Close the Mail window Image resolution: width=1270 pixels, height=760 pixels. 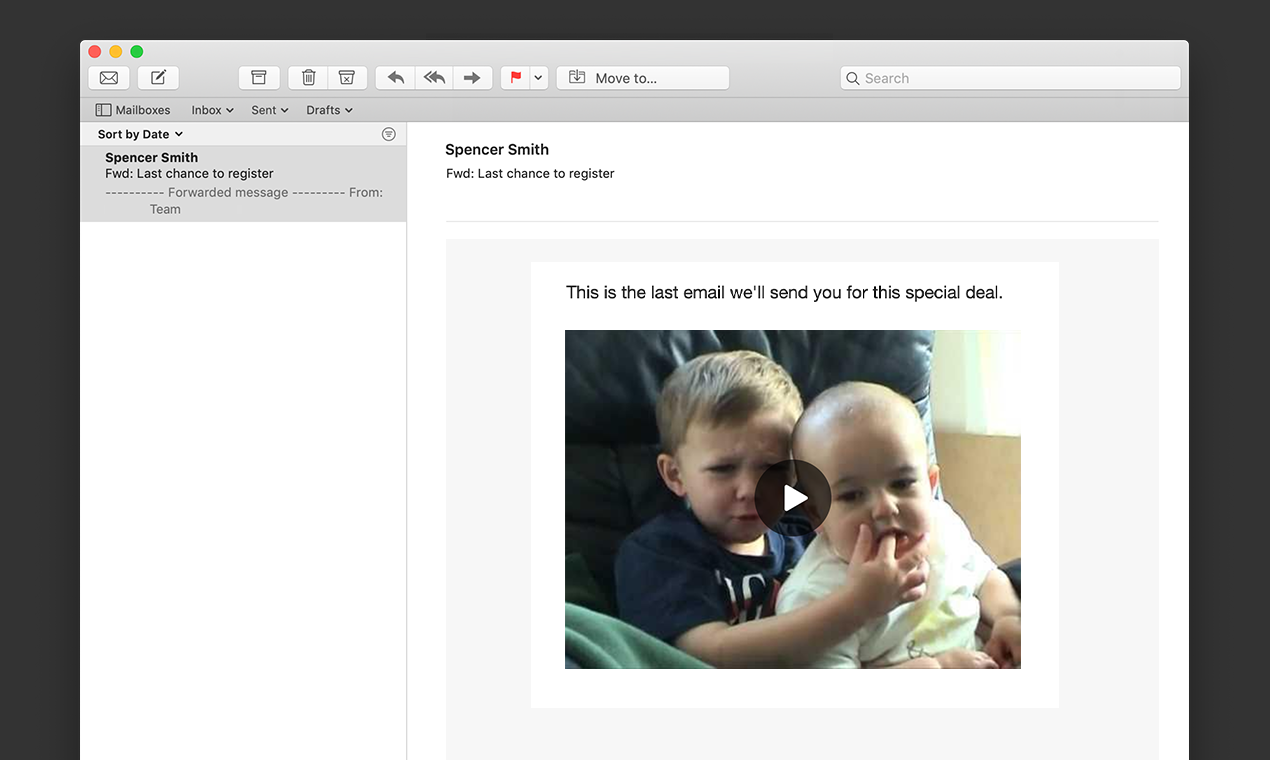95,52
